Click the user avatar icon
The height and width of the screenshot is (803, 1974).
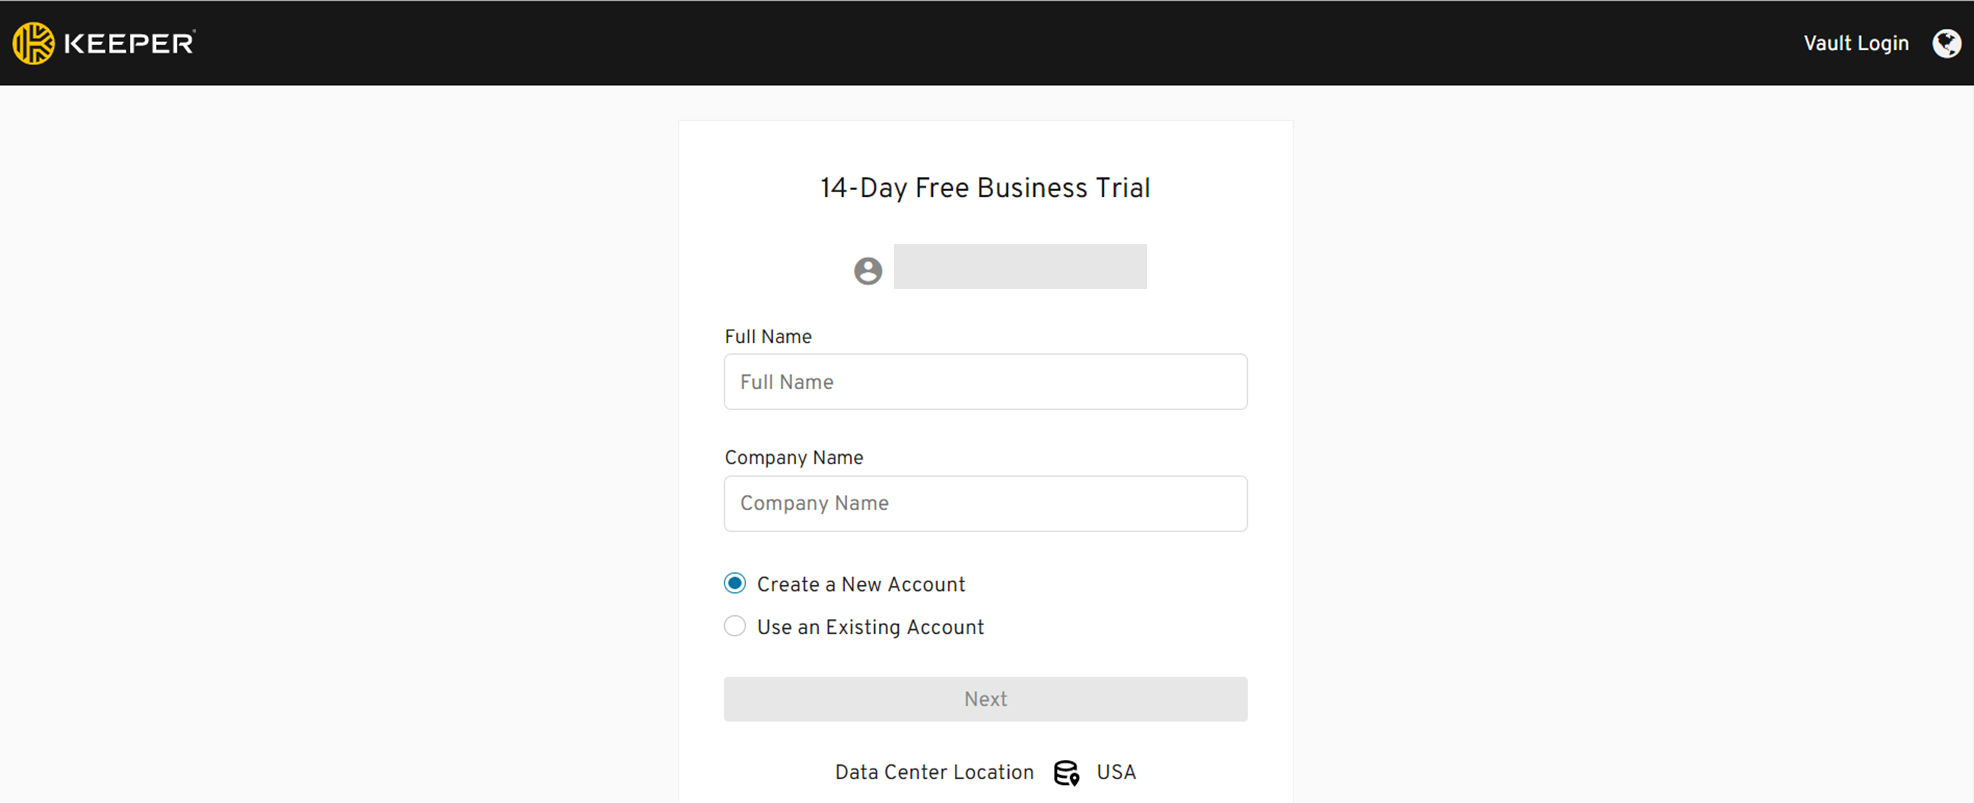point(868,271)
